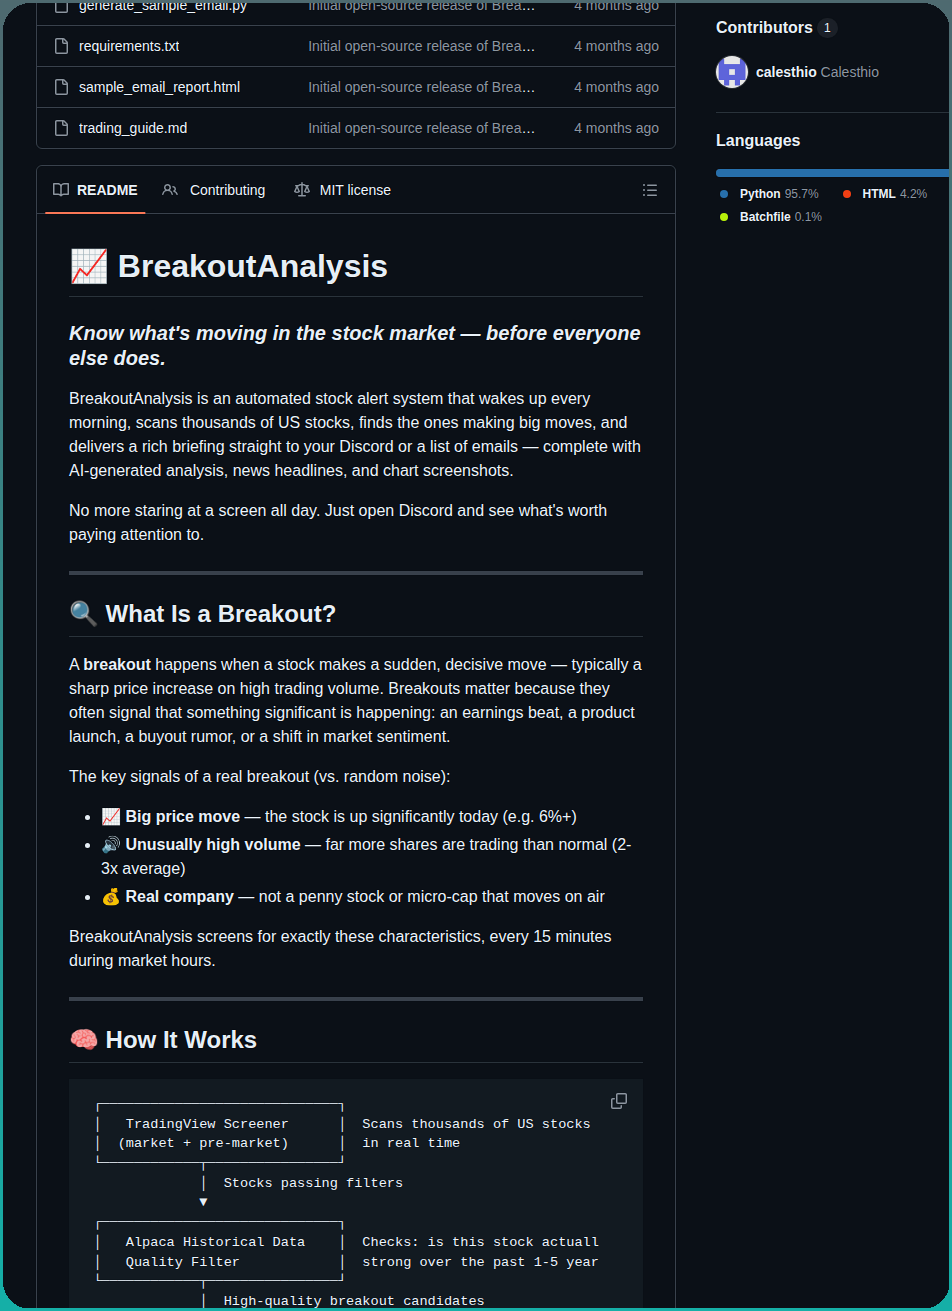
Task: Click the Big price move bullet
Action: 339,816
